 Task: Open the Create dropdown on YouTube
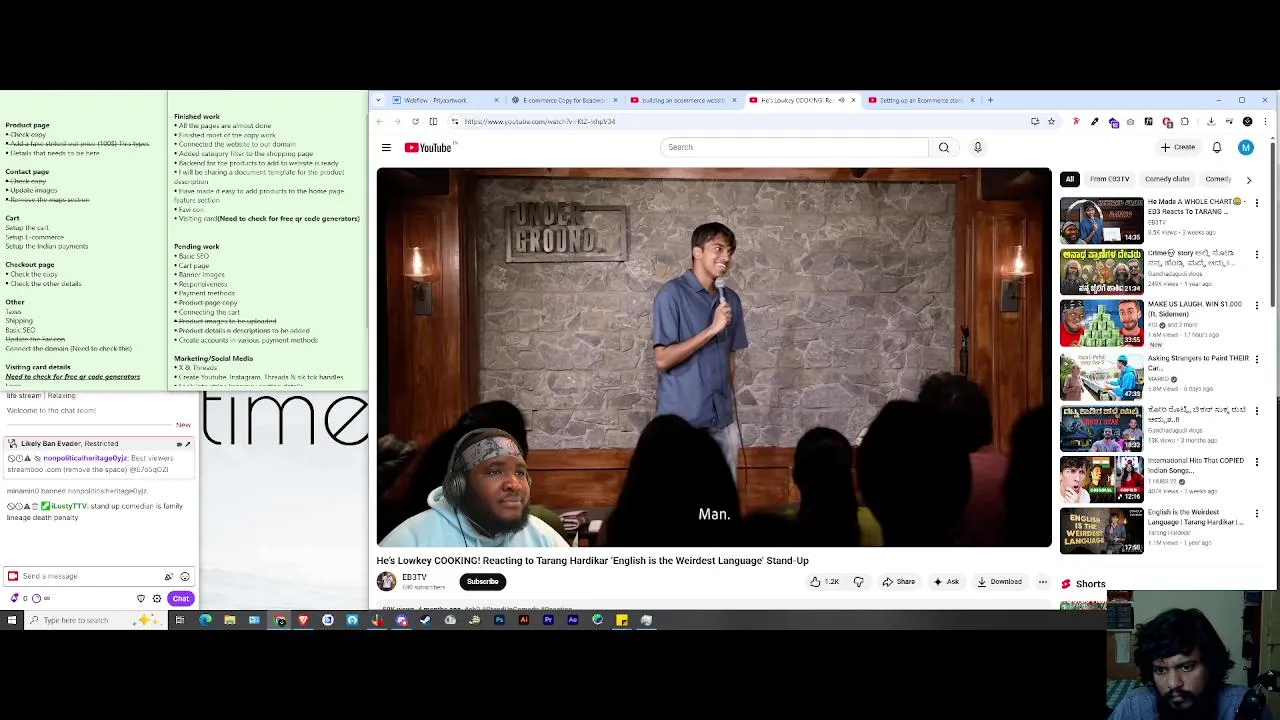(1178, 148)
